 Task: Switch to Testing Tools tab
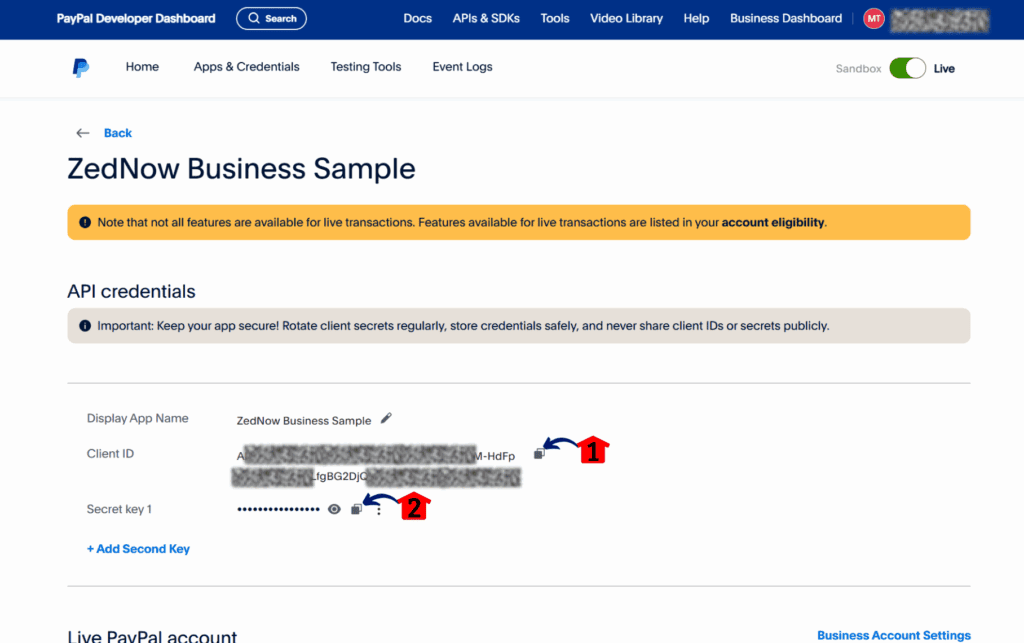click(366, 67)
